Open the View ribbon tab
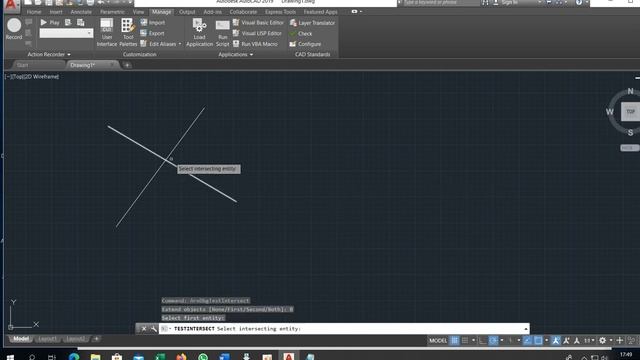The image size is (640, 360). pos(138,12)
